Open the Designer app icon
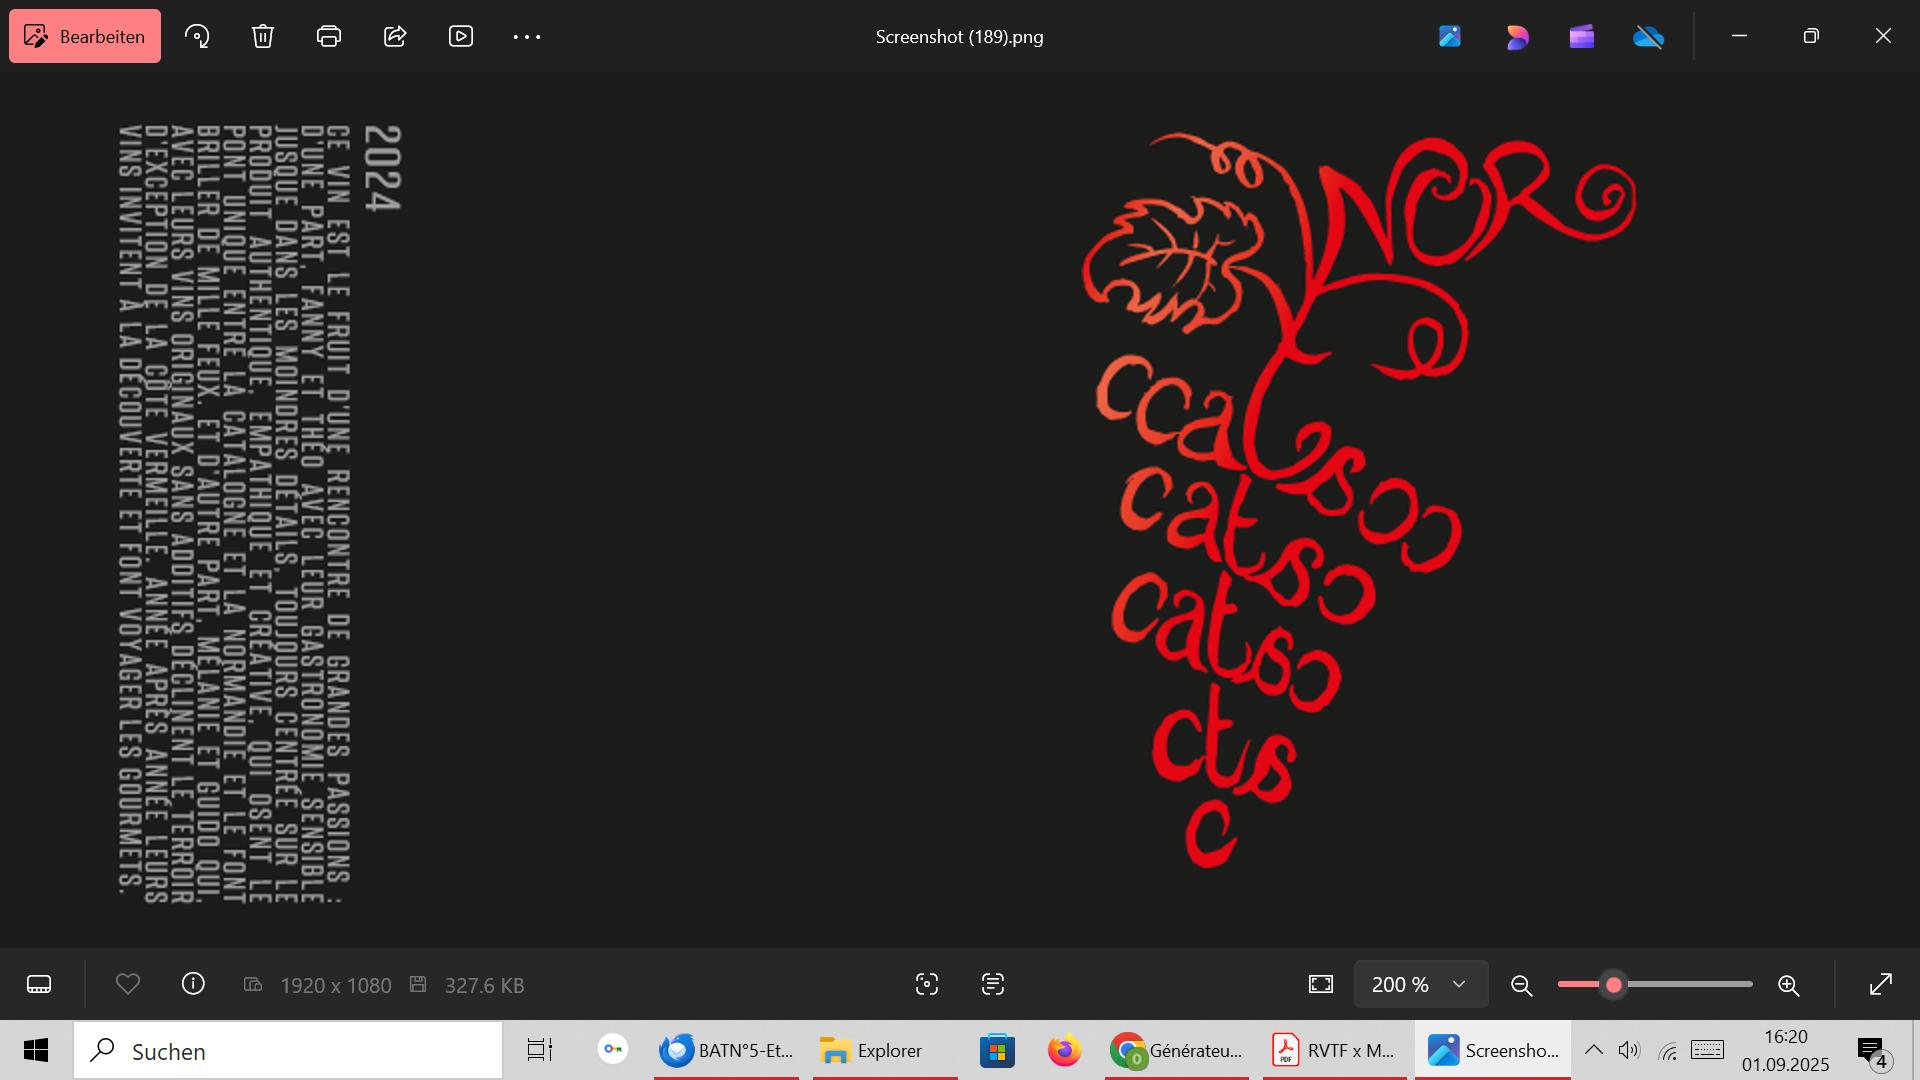 (1517, 37)
